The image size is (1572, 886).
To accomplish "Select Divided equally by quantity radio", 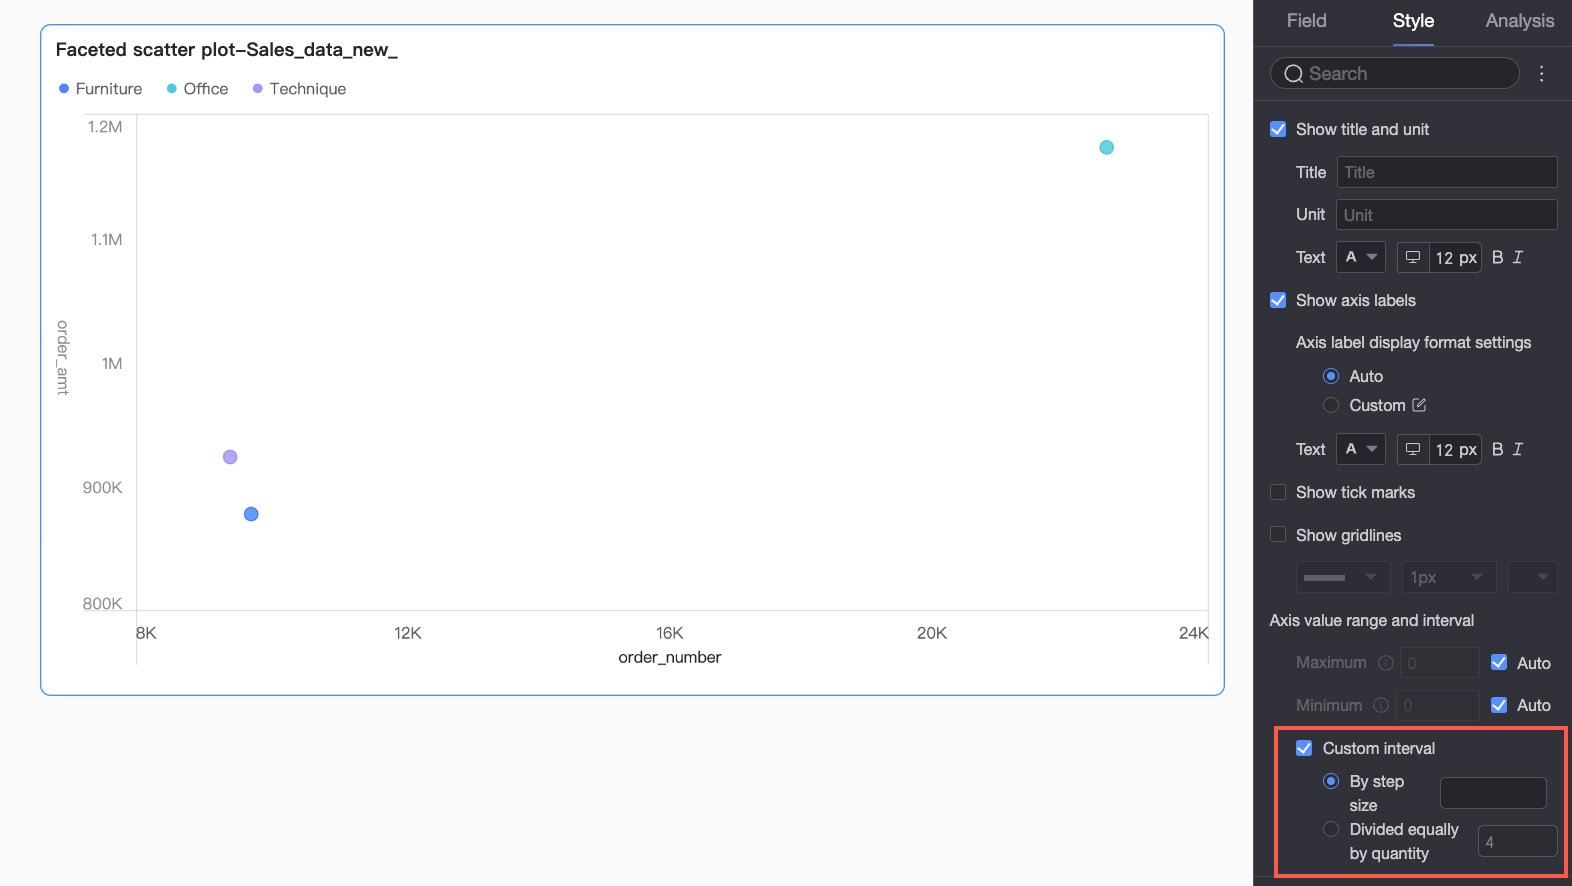I will click(x=1331, y=829).
